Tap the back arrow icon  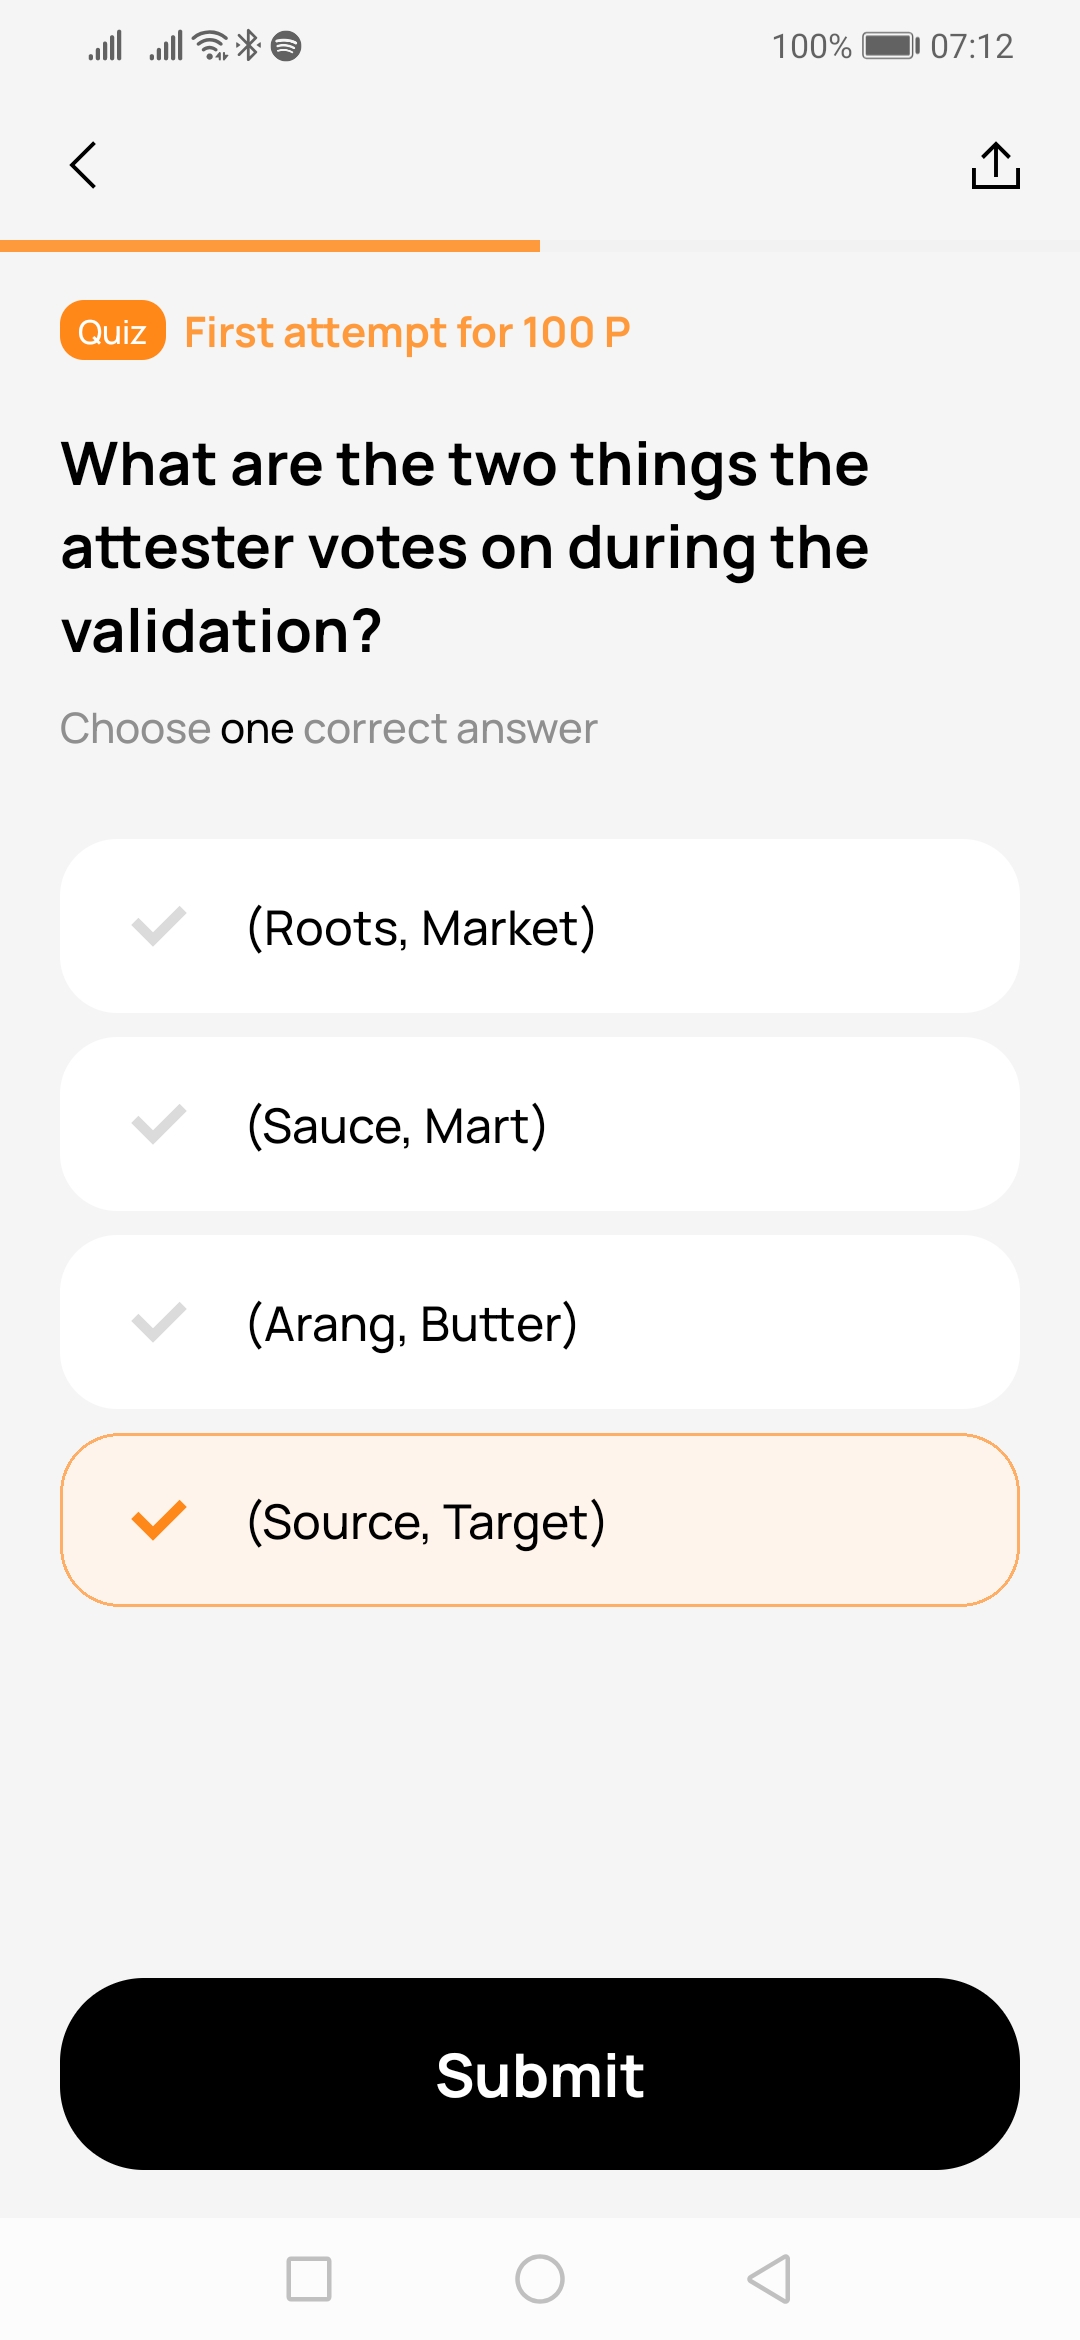point(83,165)
